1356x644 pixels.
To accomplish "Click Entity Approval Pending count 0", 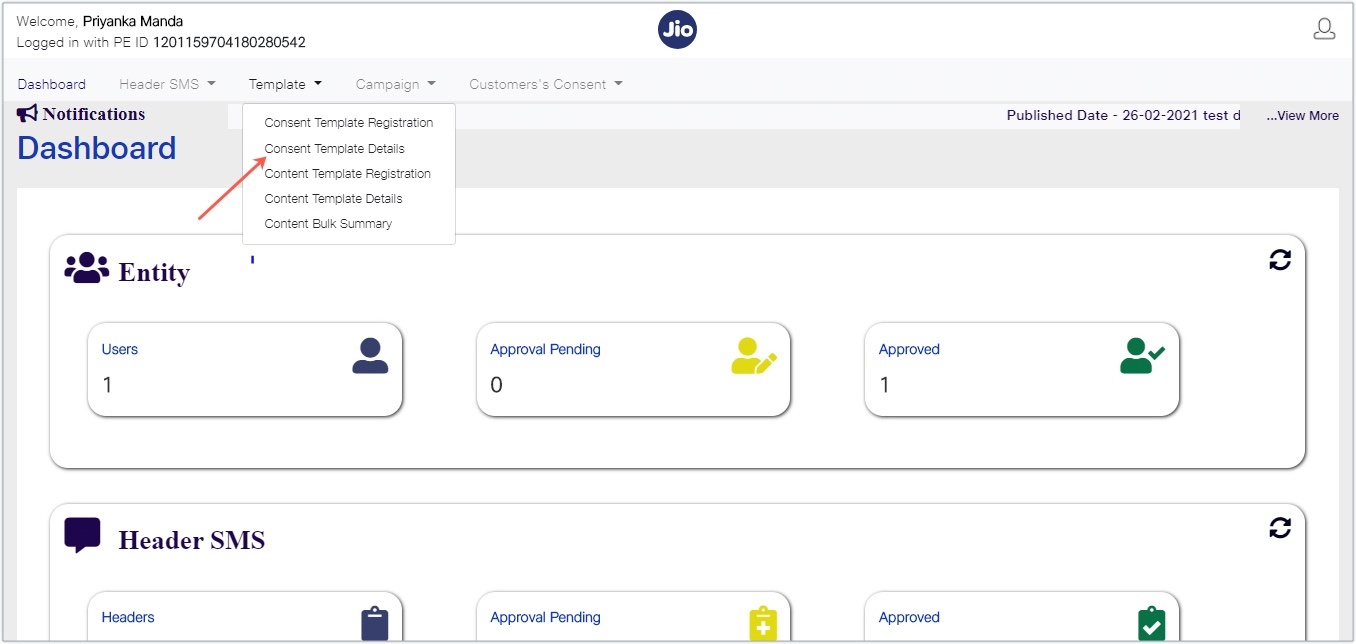I will (496, 385).
